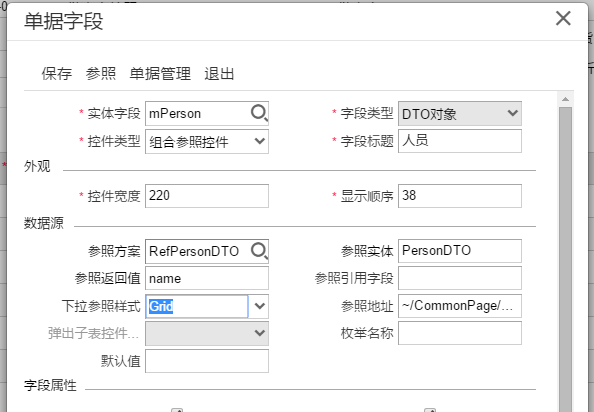Open the 字段类型 DTO对象 dropdown

(x=460, y=113)
